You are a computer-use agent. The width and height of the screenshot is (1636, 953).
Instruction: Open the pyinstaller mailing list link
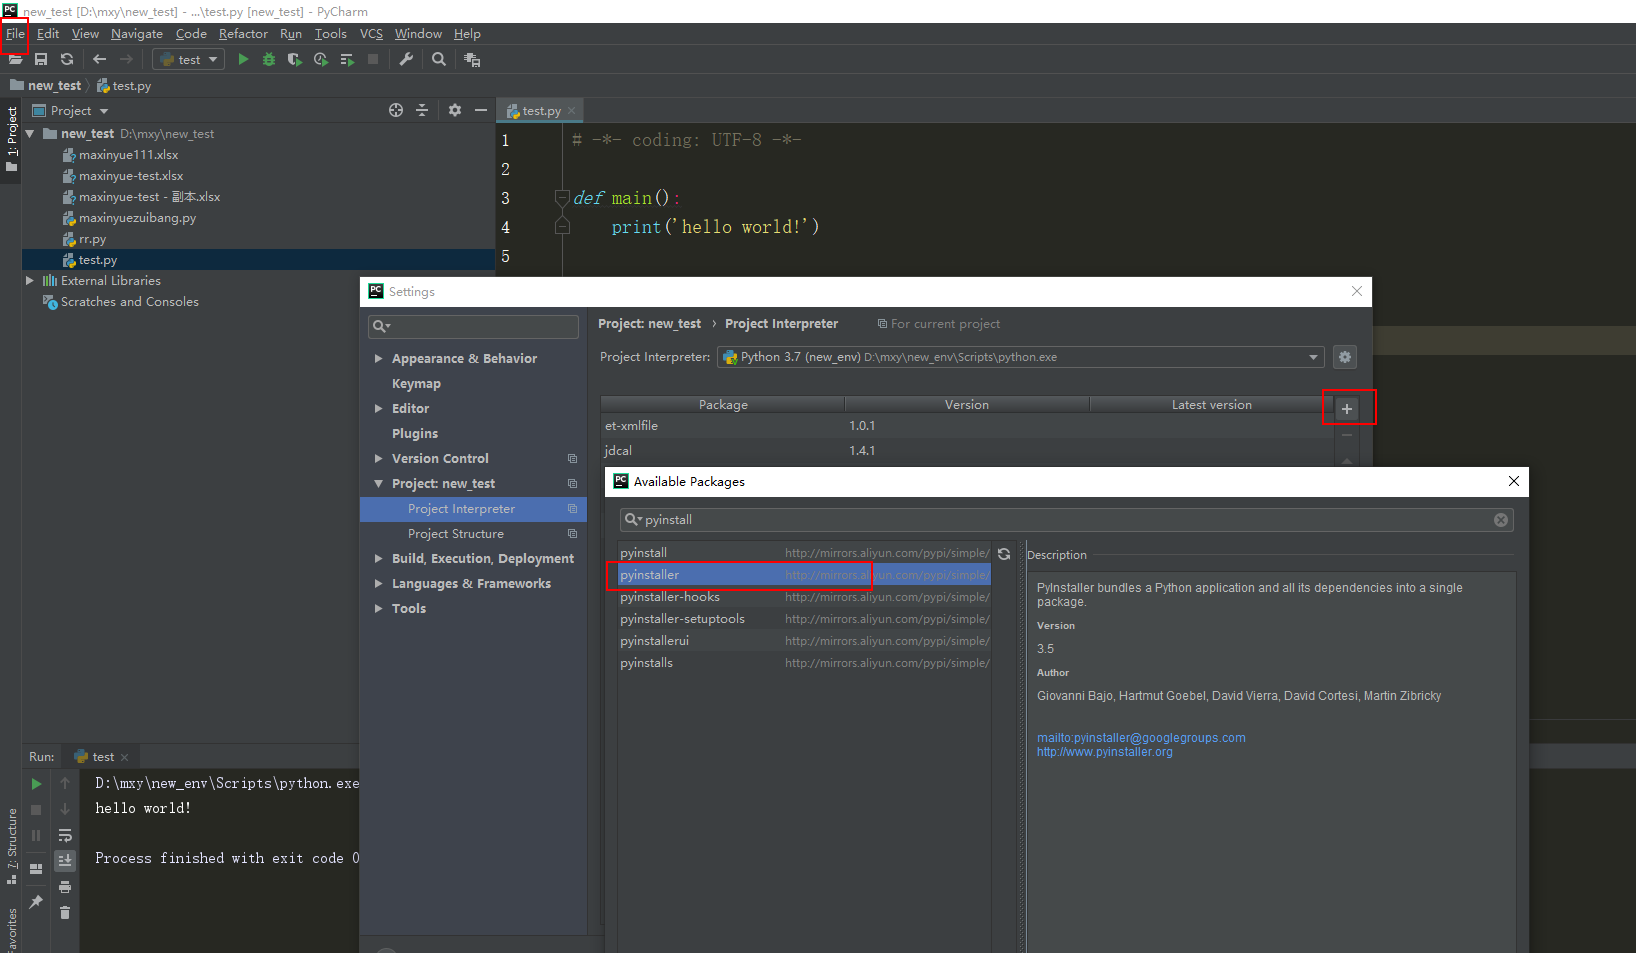click(1141, 738)
